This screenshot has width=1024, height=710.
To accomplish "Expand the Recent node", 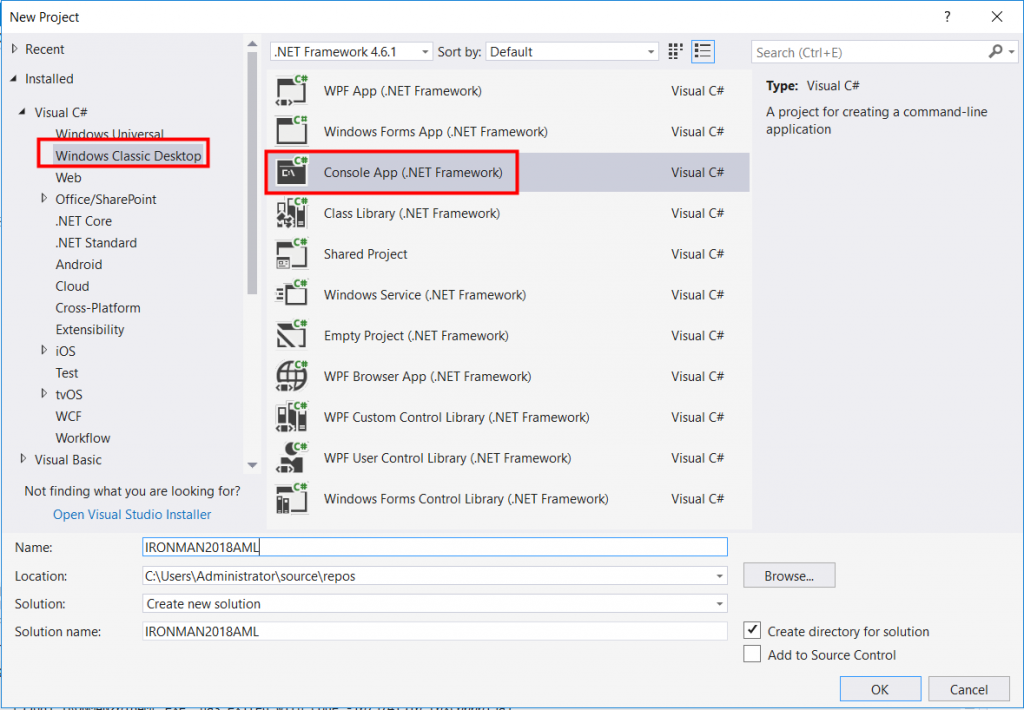I will 14,49.
